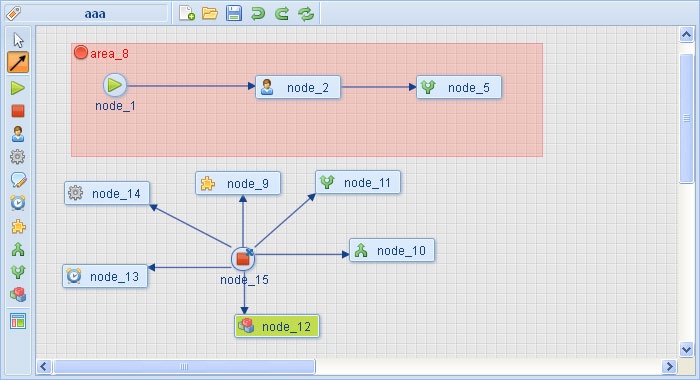Select the alarm clock timer tool

18,203
